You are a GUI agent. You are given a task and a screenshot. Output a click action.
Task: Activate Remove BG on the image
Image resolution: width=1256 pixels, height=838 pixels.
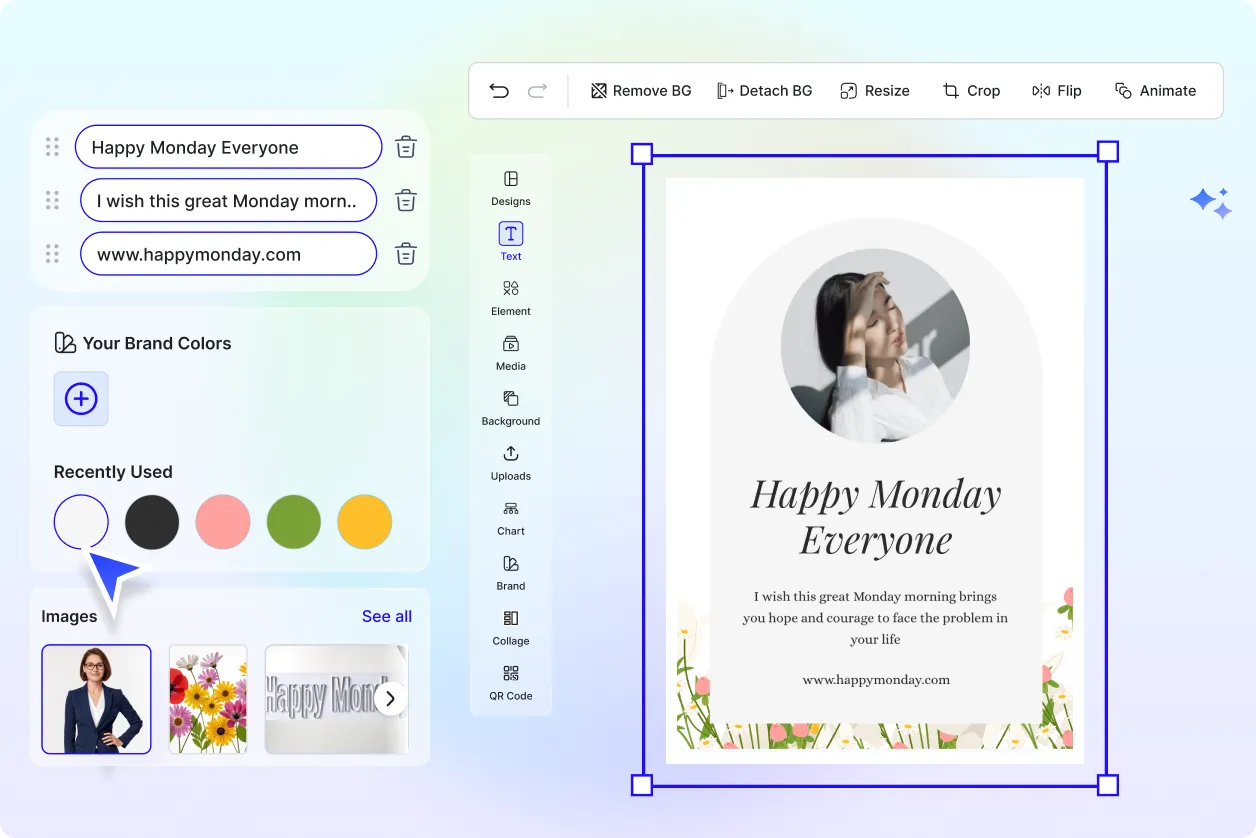click(x=640, y=90)
